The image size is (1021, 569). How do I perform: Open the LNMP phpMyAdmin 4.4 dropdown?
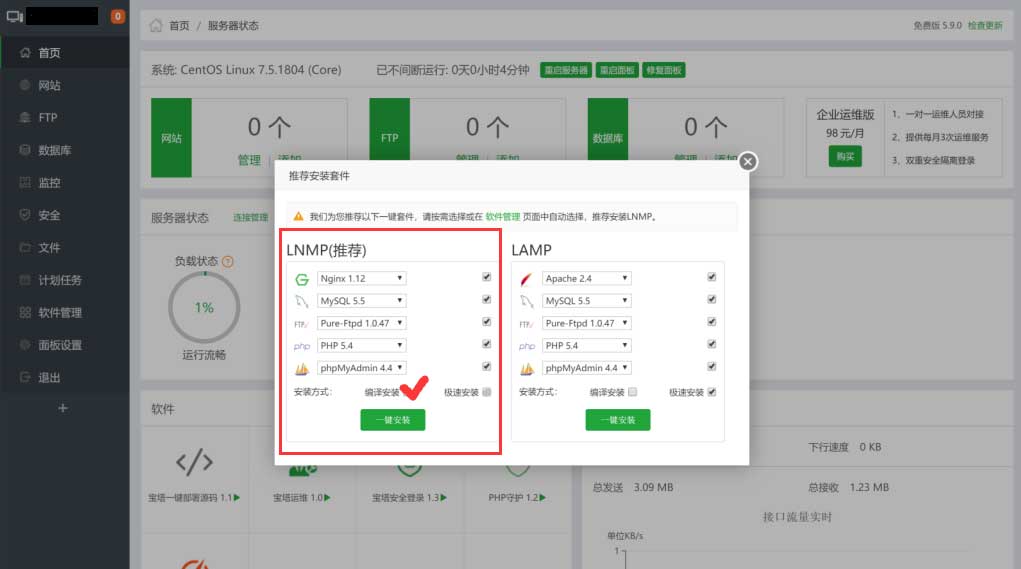(x=361, y=368)
